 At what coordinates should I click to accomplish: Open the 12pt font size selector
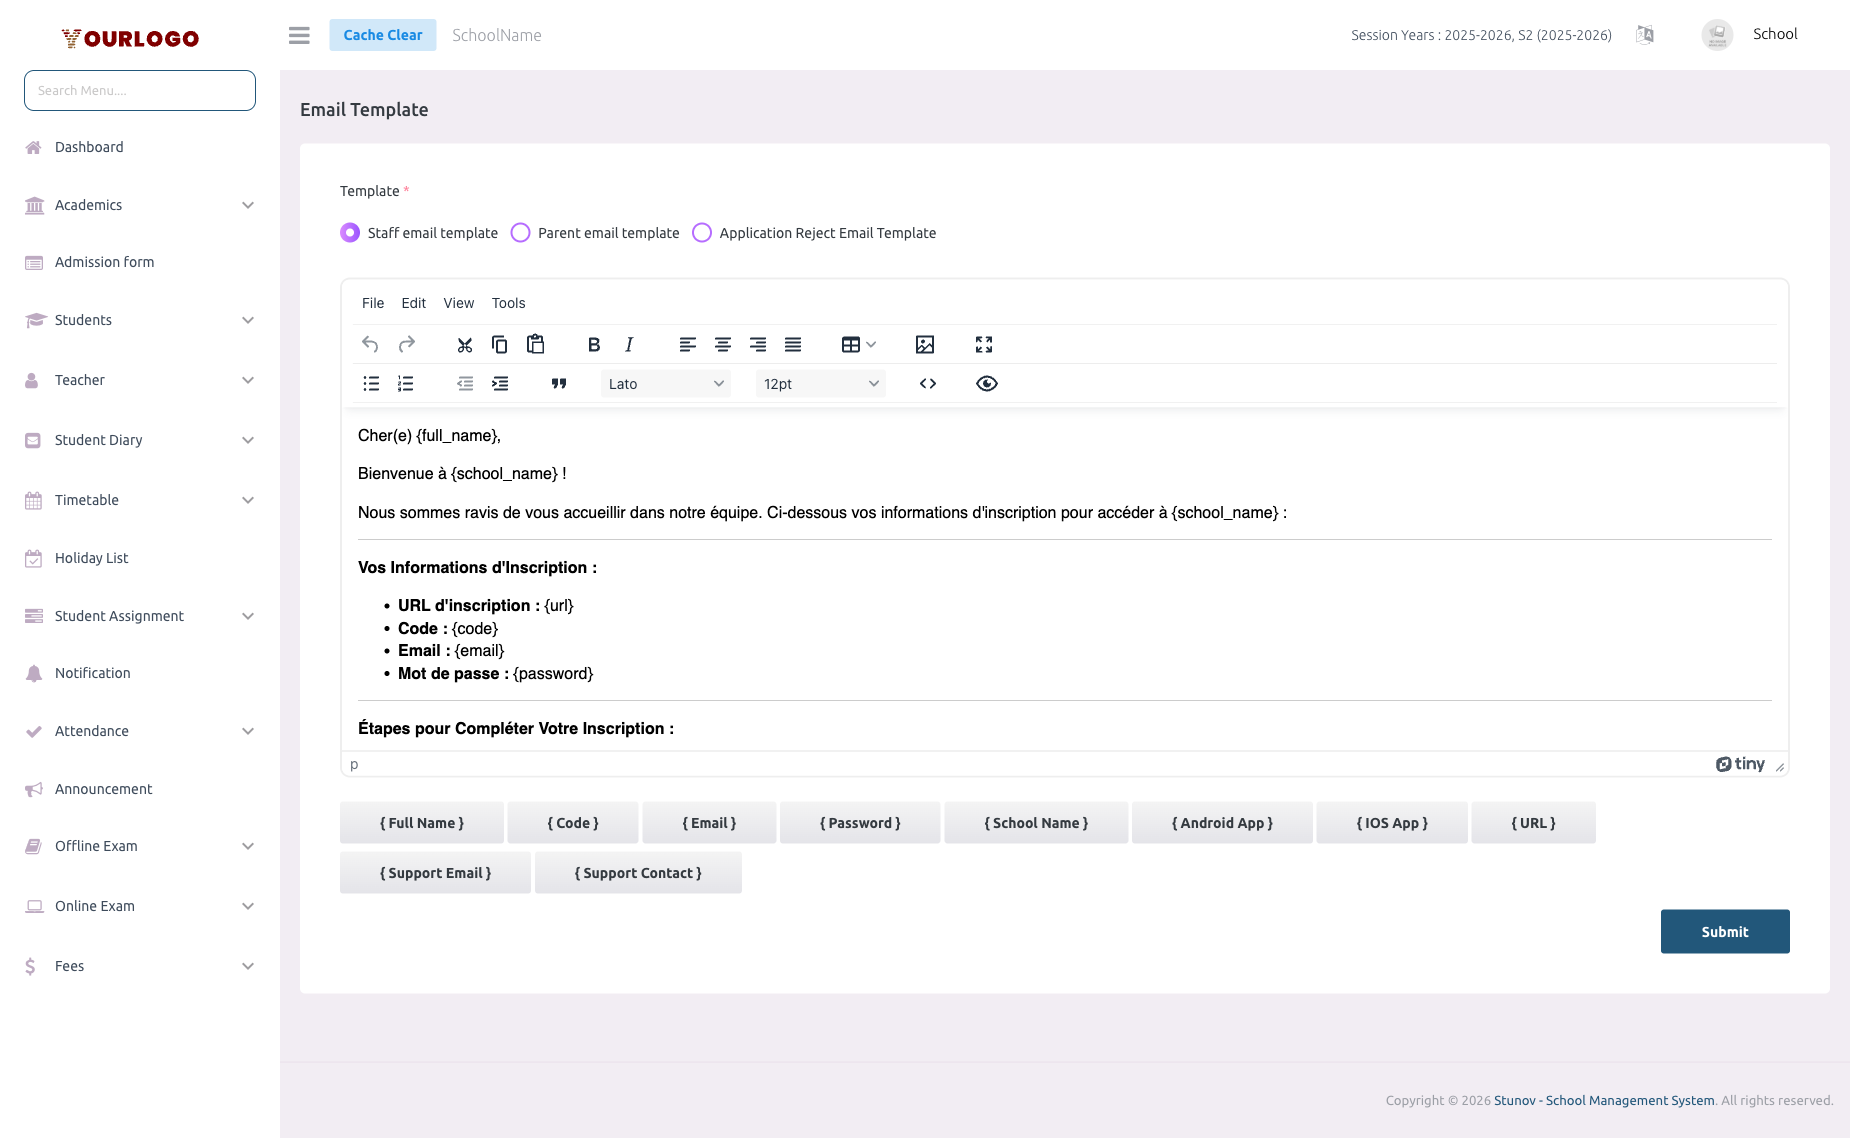click(x=820, y=383)
